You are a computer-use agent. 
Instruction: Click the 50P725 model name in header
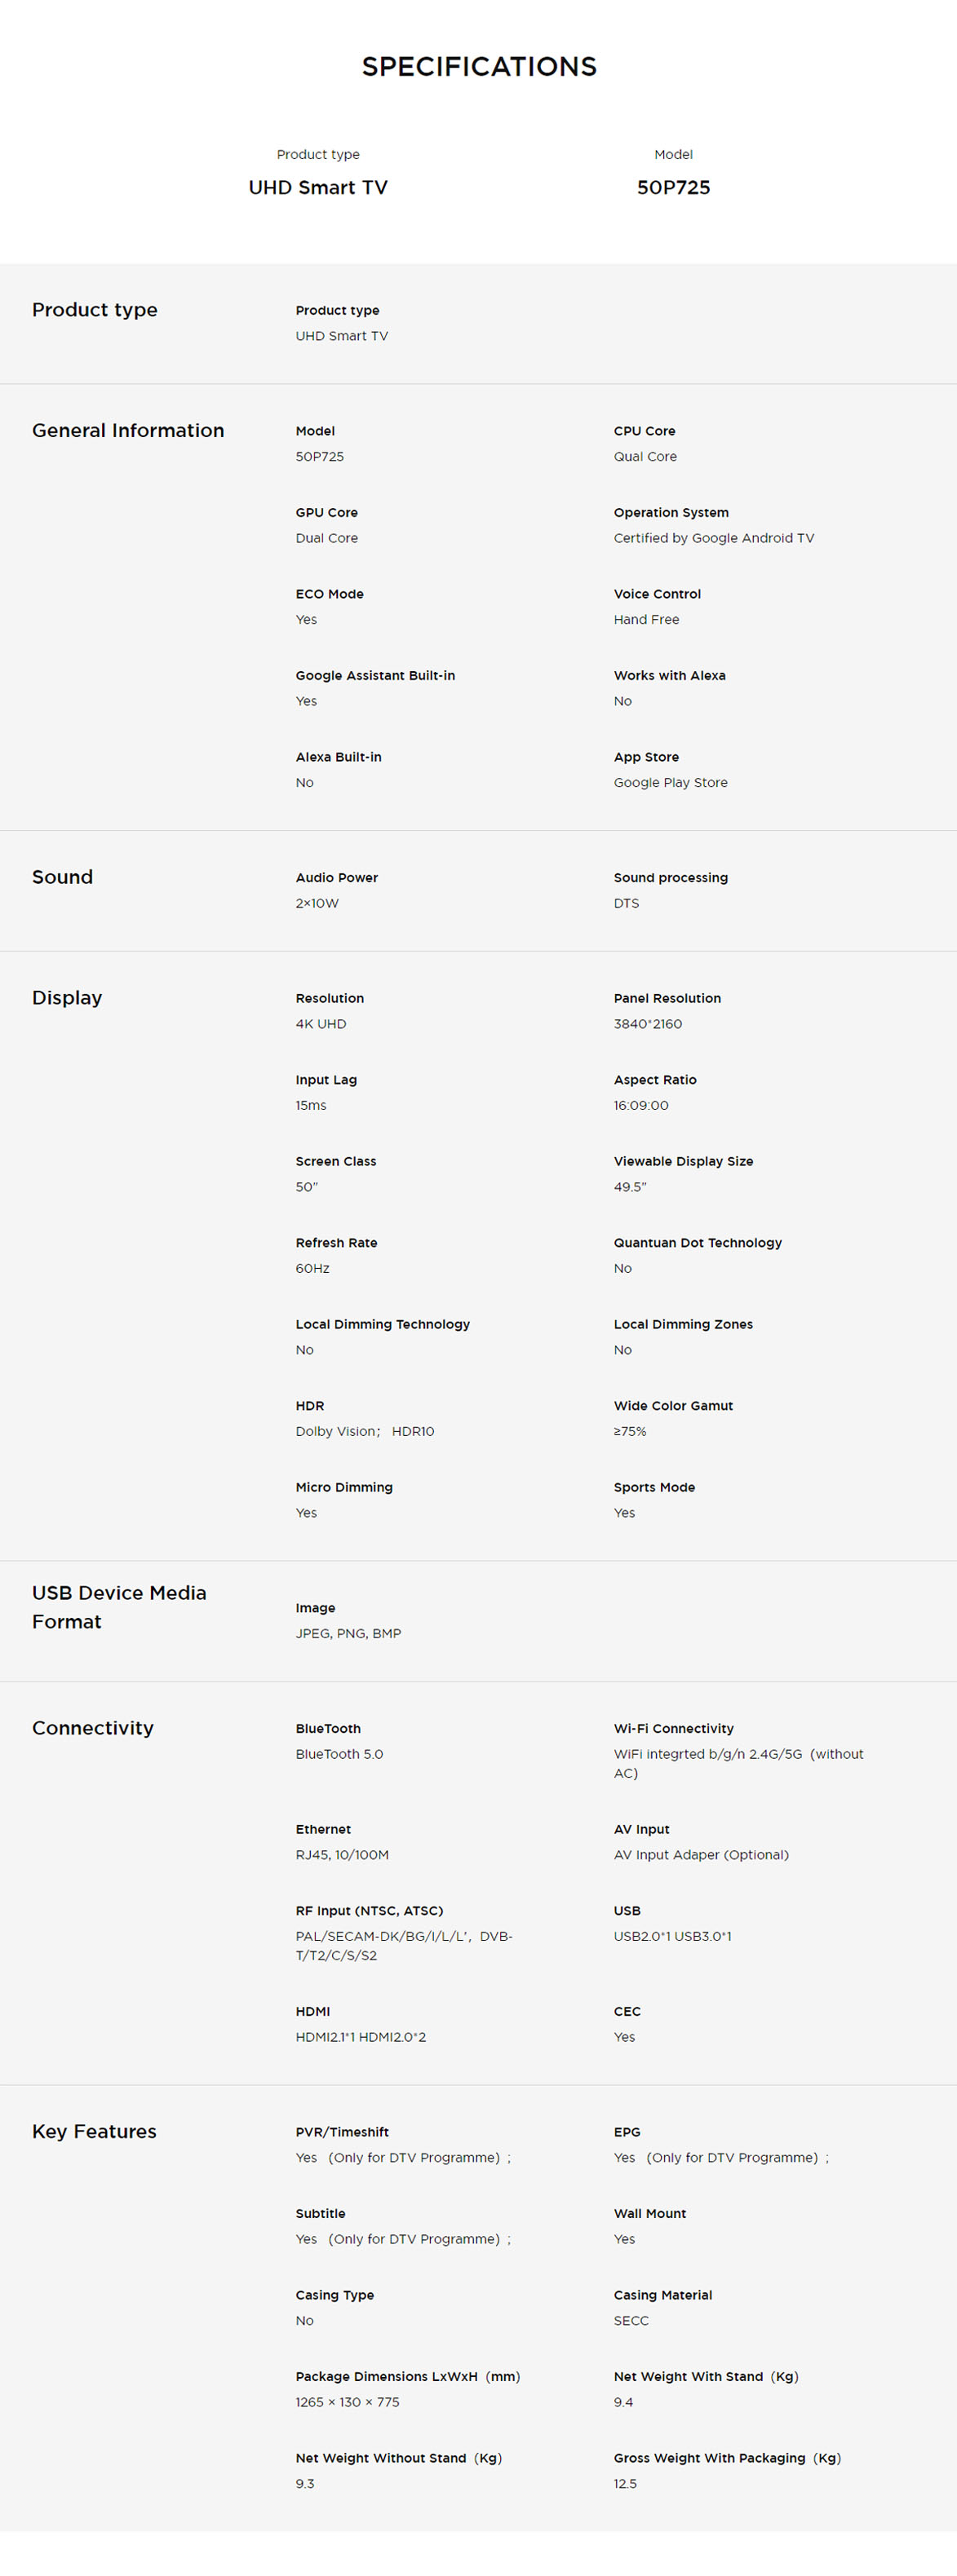(x=673, y=188)
